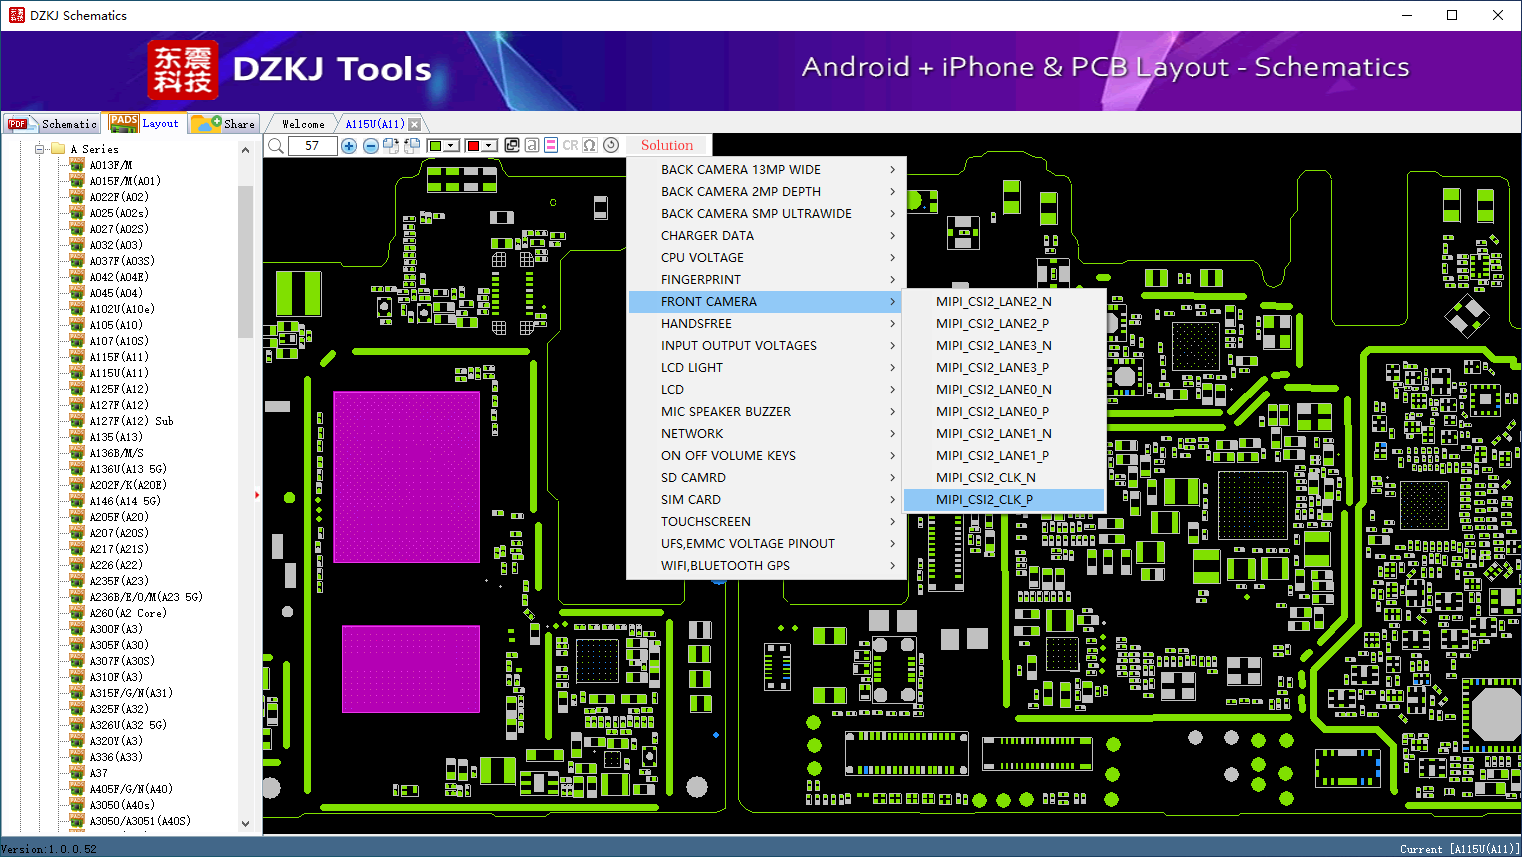The height and width of the screenshot is (857, 1522).
Task: Click the tree scrollbar up arrow
Action: click(246, 150)
